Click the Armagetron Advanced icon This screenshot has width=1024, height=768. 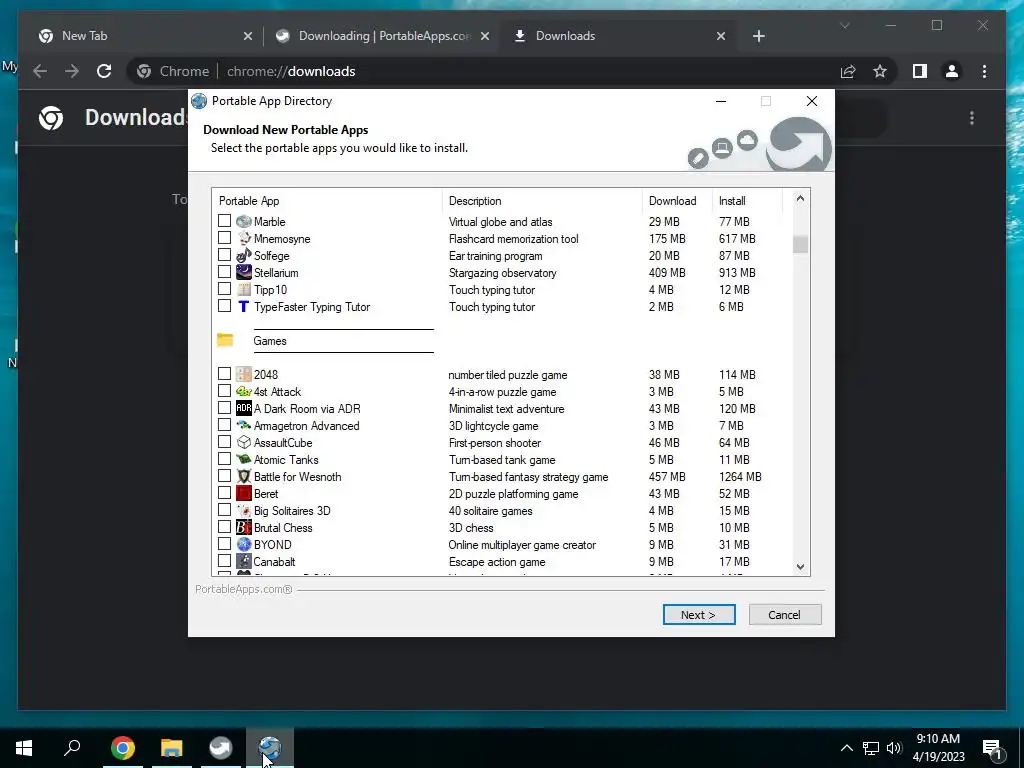pyautogui.click(x=244, y=425)
